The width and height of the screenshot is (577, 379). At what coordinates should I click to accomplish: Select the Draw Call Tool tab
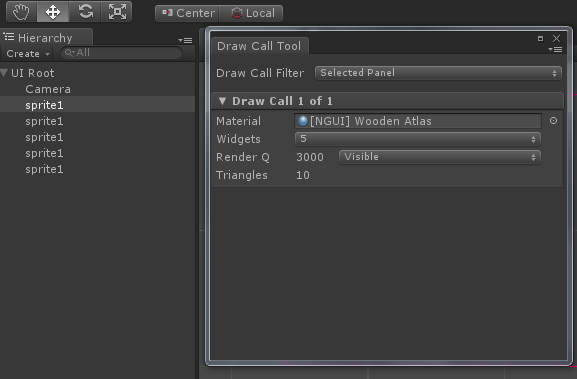coord(259,46)
